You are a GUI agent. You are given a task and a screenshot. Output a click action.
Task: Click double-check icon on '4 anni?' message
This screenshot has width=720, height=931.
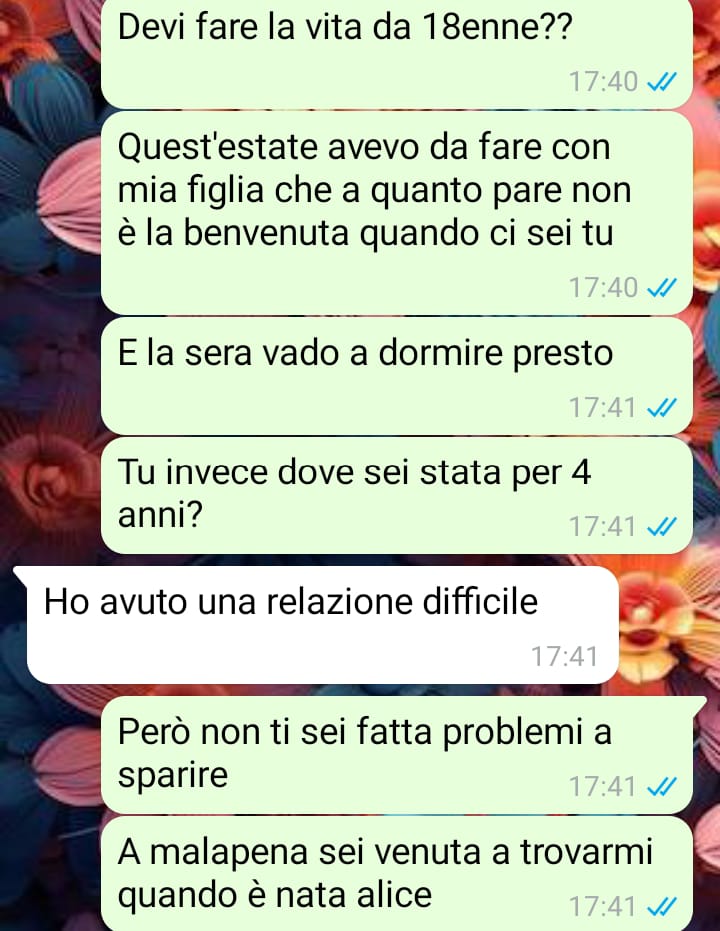point(661,527)
